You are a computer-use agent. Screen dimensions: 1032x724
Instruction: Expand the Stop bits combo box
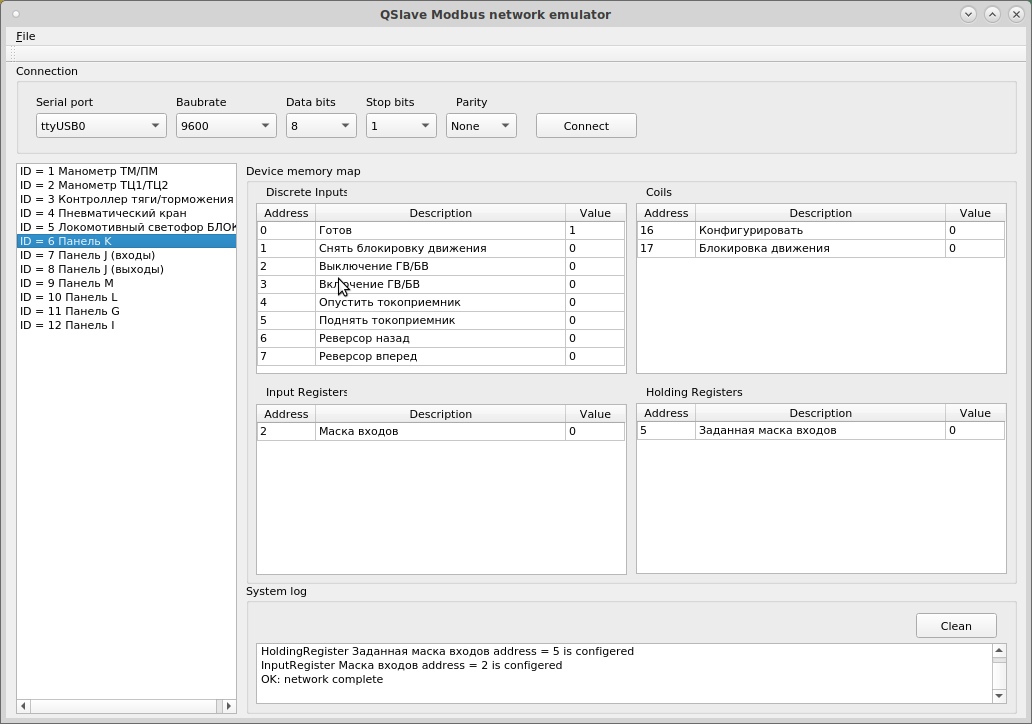(401, 126)
